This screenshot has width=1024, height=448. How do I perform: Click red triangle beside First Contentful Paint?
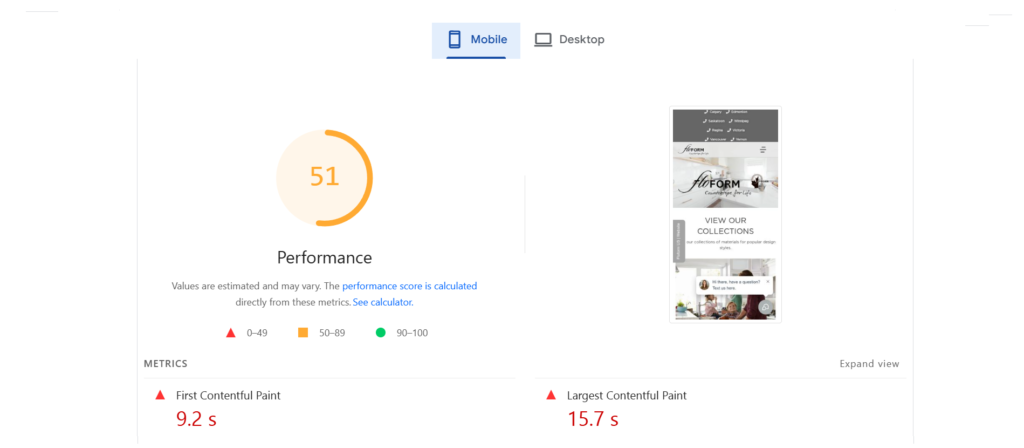159,395
